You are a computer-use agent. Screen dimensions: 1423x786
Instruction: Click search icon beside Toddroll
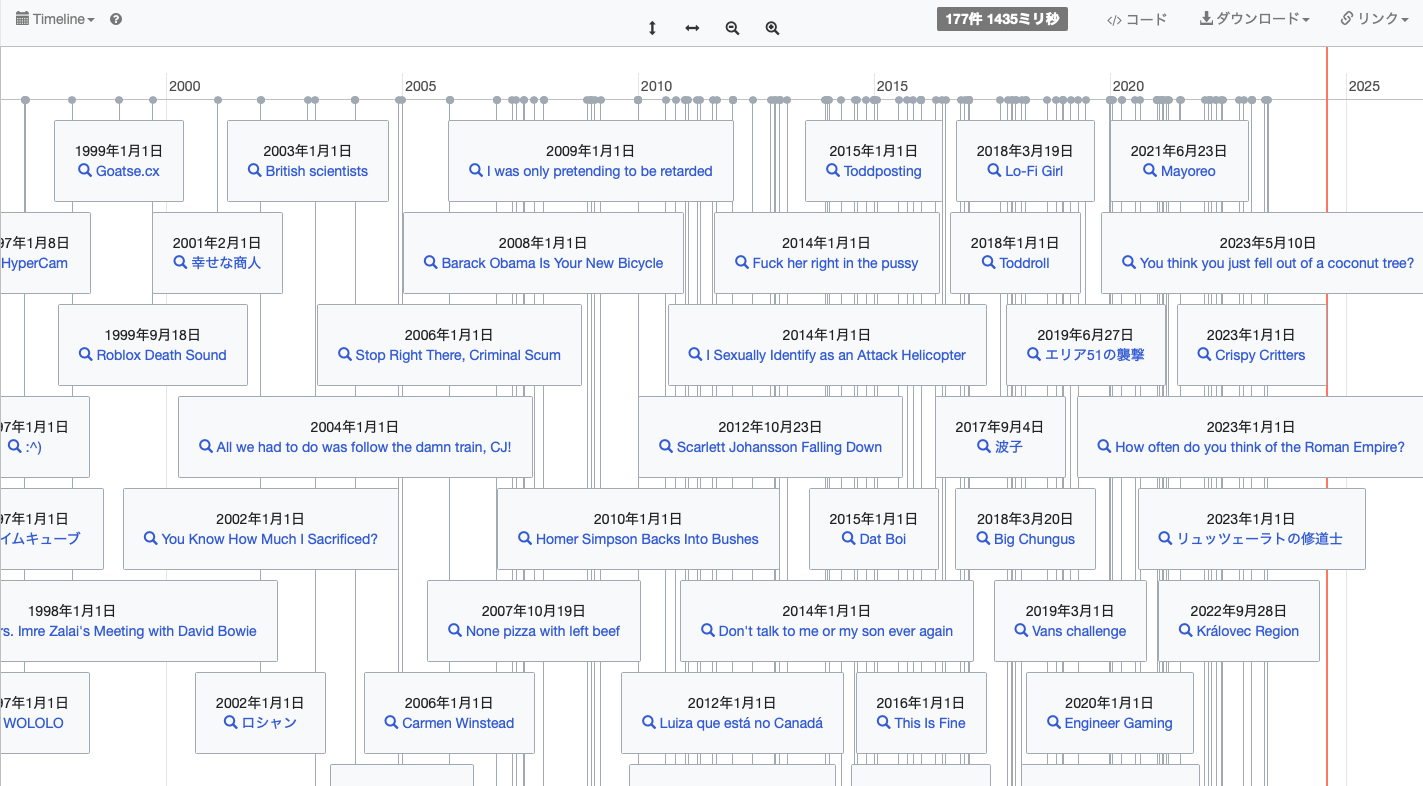point(988,262)
